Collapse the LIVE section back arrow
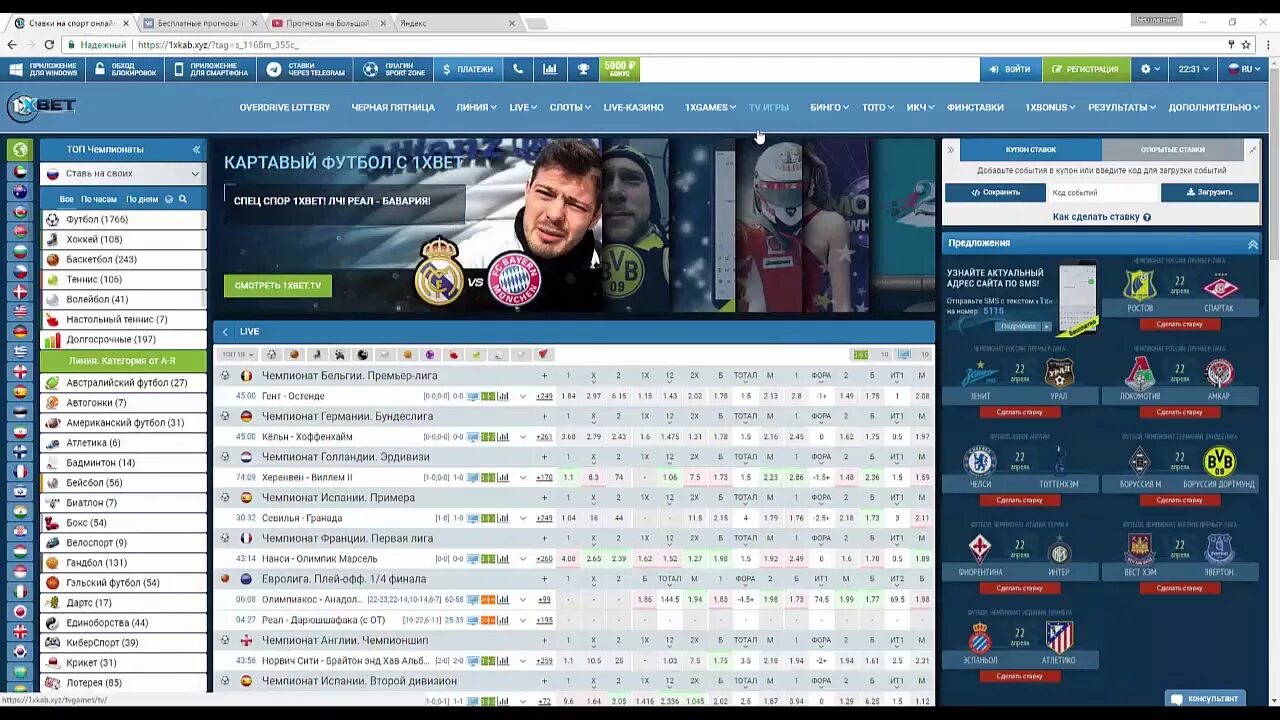Image resolution: width=1280 pixels, height=720 pixels. coord(225,331)
